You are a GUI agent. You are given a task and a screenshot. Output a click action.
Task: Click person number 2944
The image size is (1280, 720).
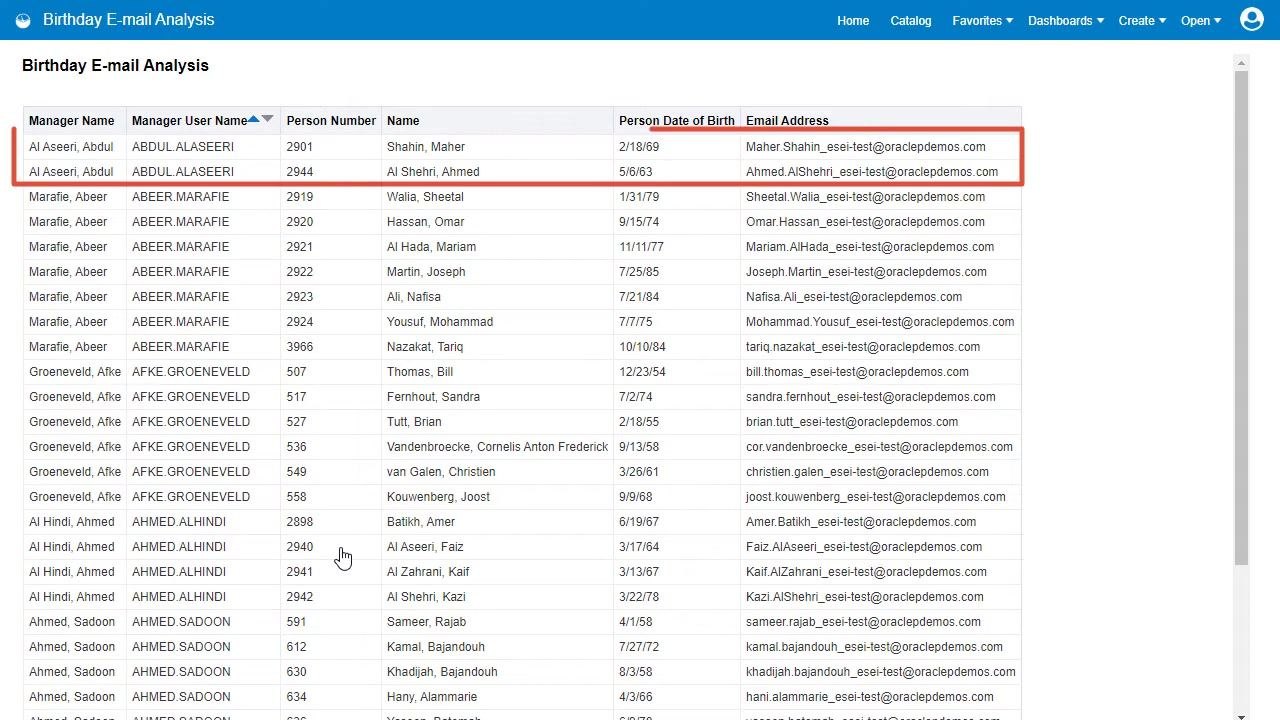pyautogui.click(x=300, y=172)
